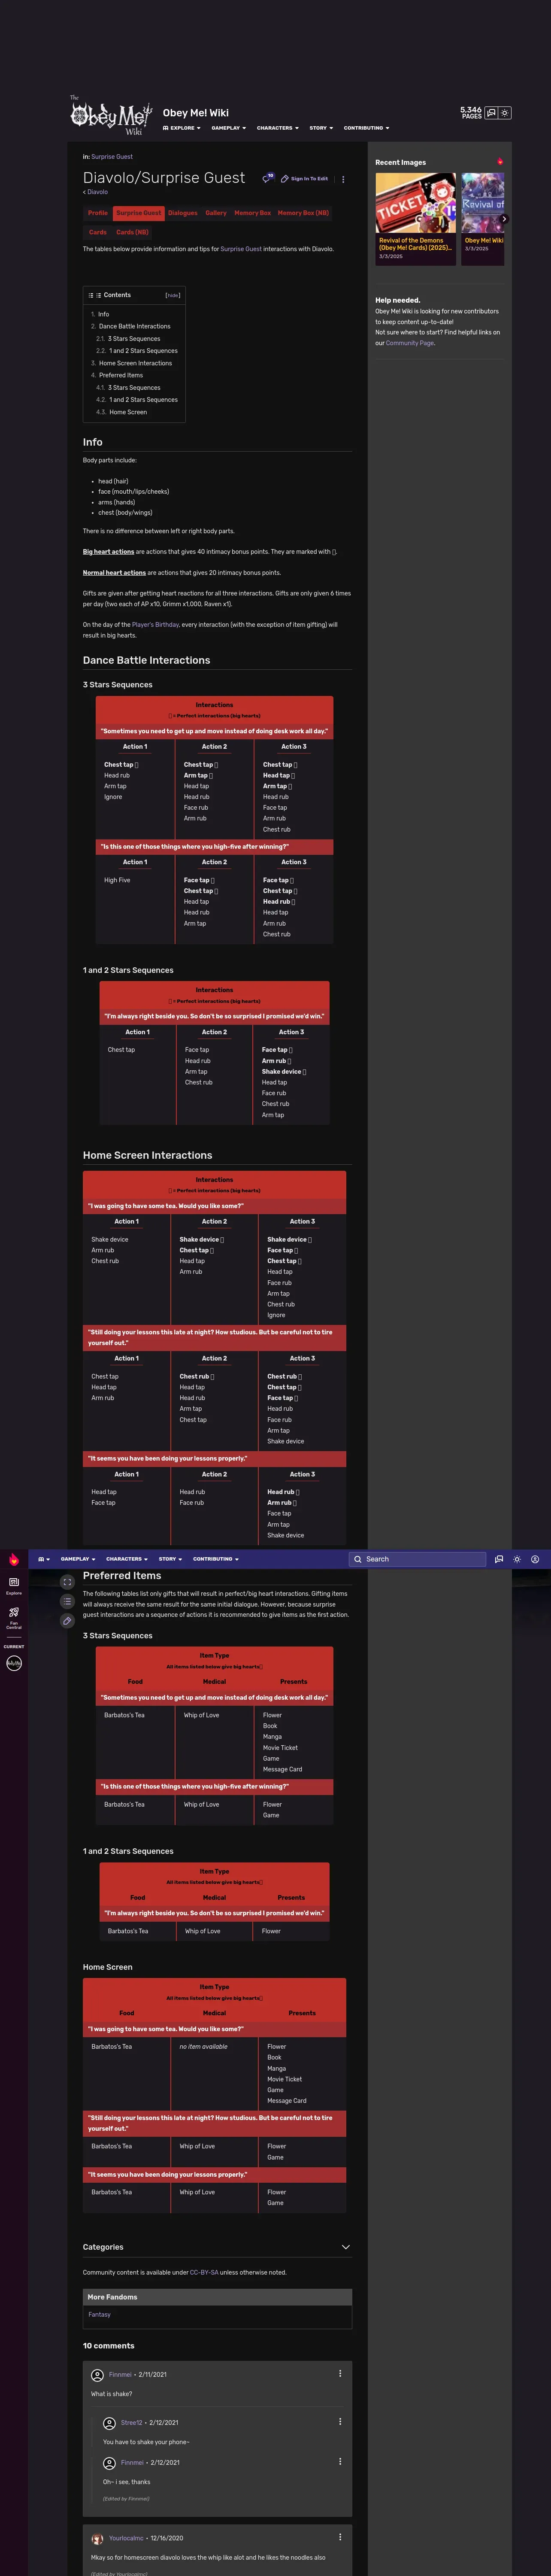Viewport: 551px width, 2576px height.
Task: Open Explore in the left sidebar
Action: coord(14,1585)
